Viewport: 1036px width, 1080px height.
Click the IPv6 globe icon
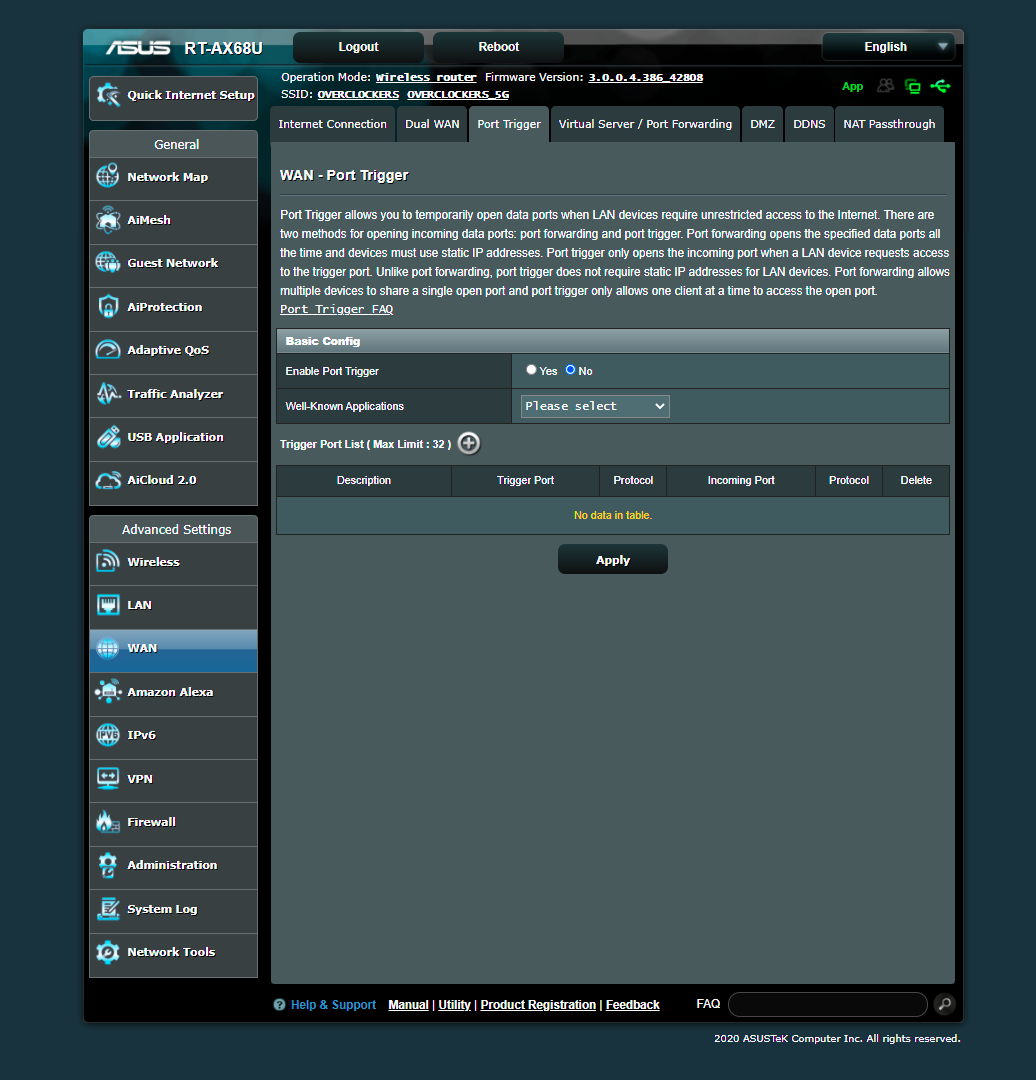pos(108,735)
